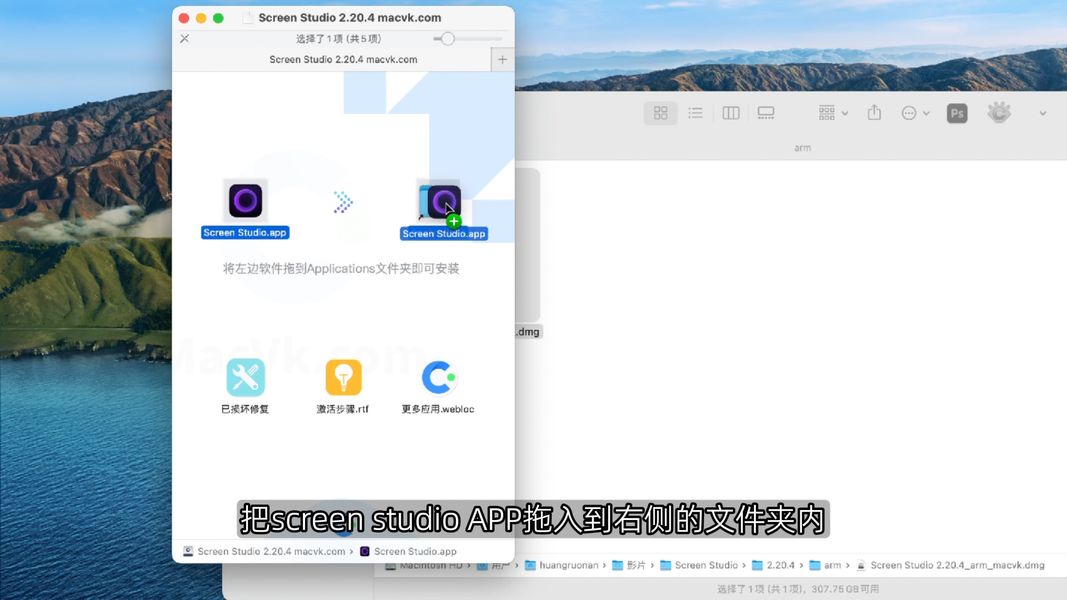Image resolution: width=1067 pixels, height=600 pixels.
Task: Adjust the icon size slider
Action: [447, 39]
